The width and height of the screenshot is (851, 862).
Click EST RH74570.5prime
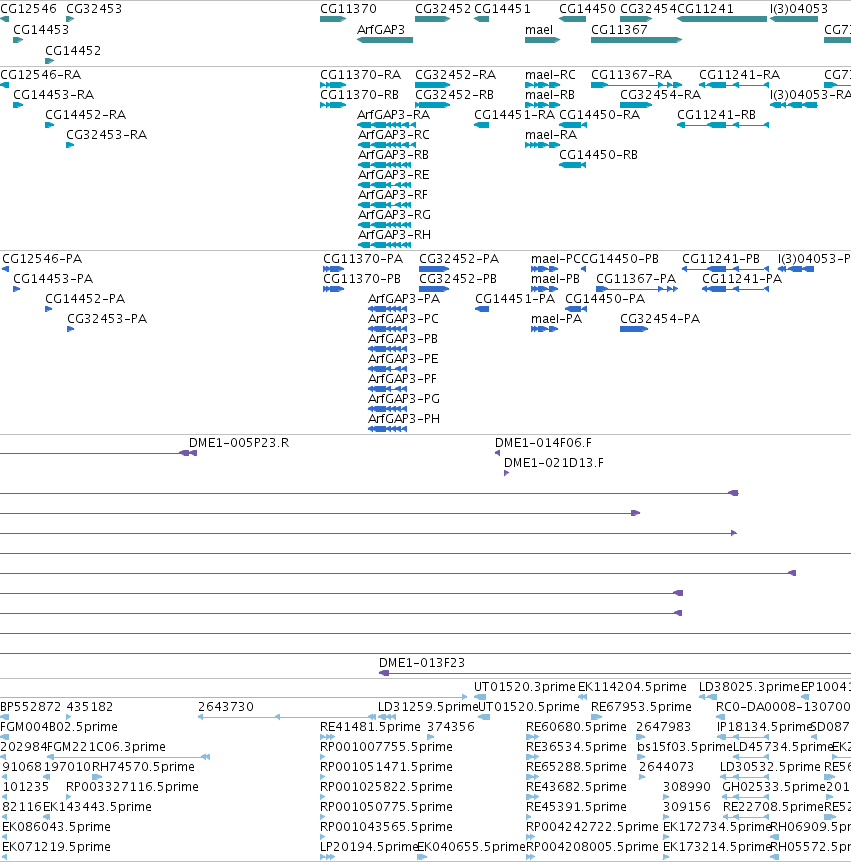143,767
